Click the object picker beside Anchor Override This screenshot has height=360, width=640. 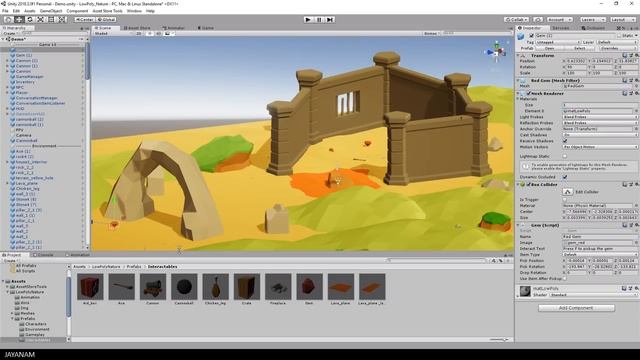click(636, 129)
